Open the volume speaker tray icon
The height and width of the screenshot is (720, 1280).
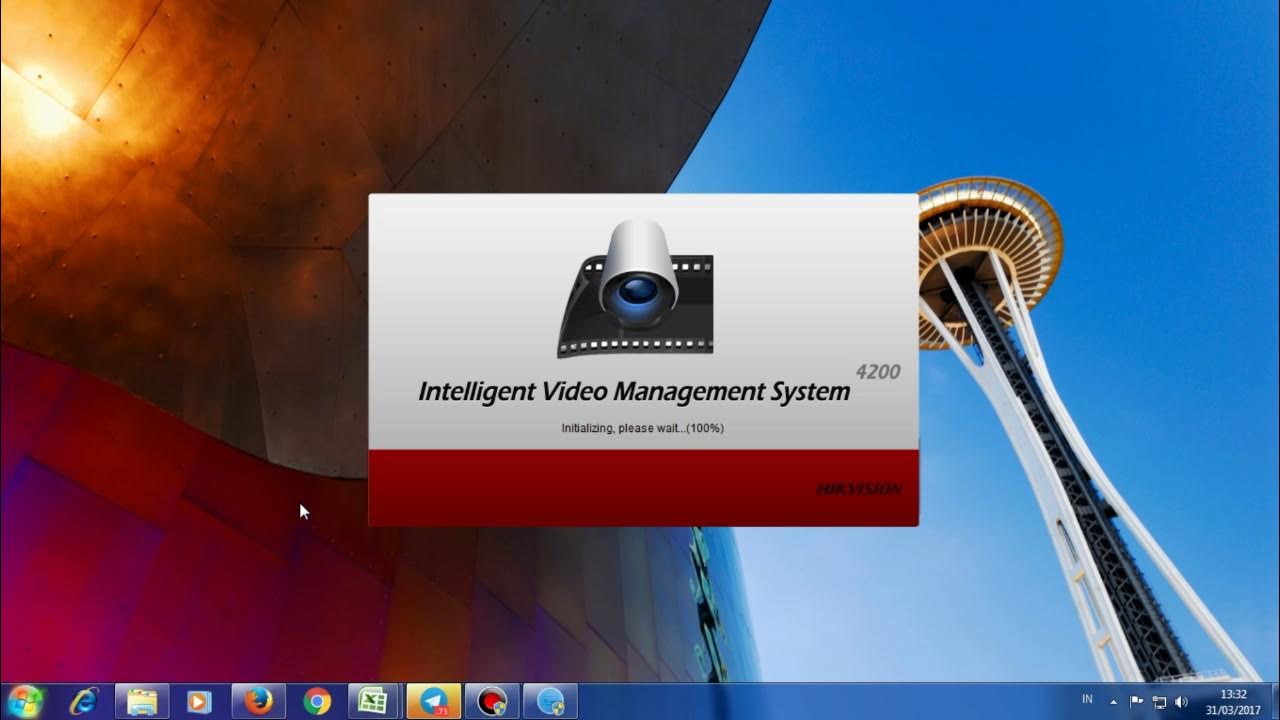pos(1181,702)
